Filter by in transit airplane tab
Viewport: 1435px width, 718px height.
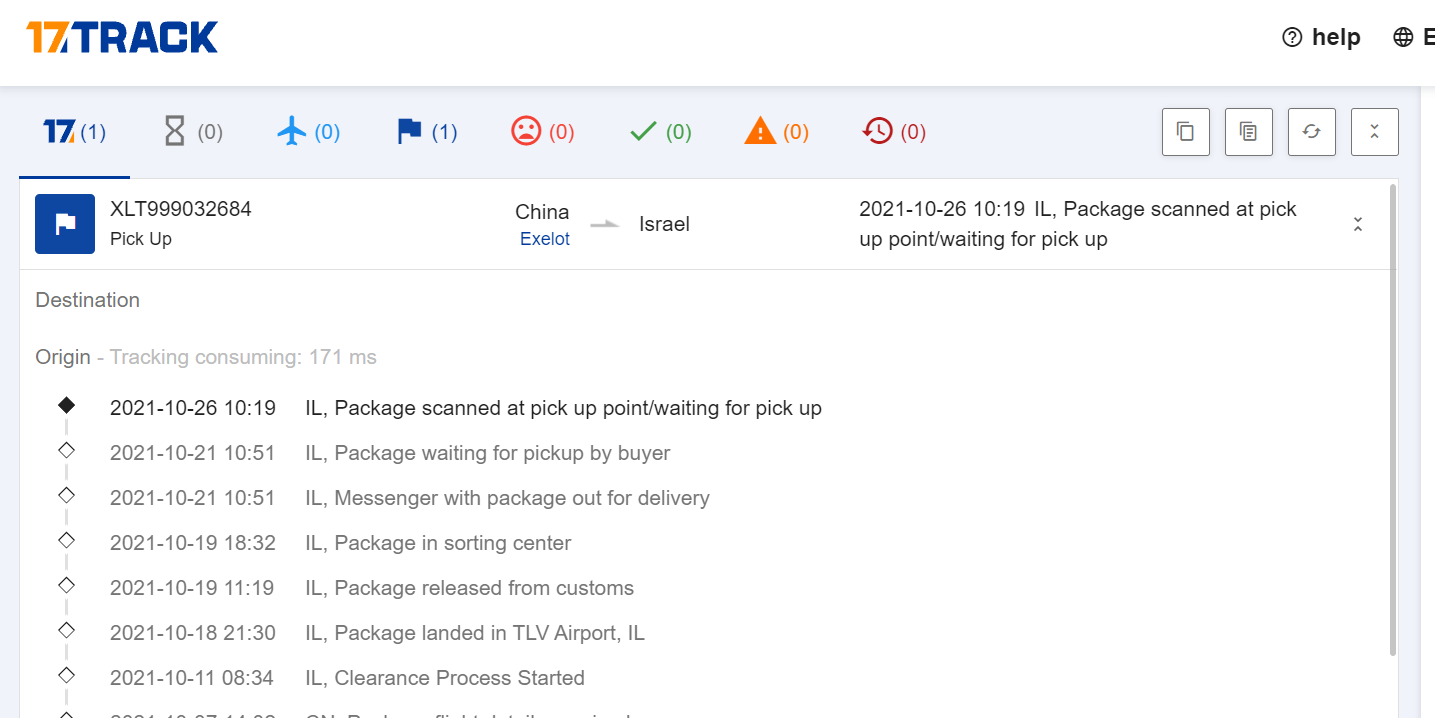[x=309, y=132]
